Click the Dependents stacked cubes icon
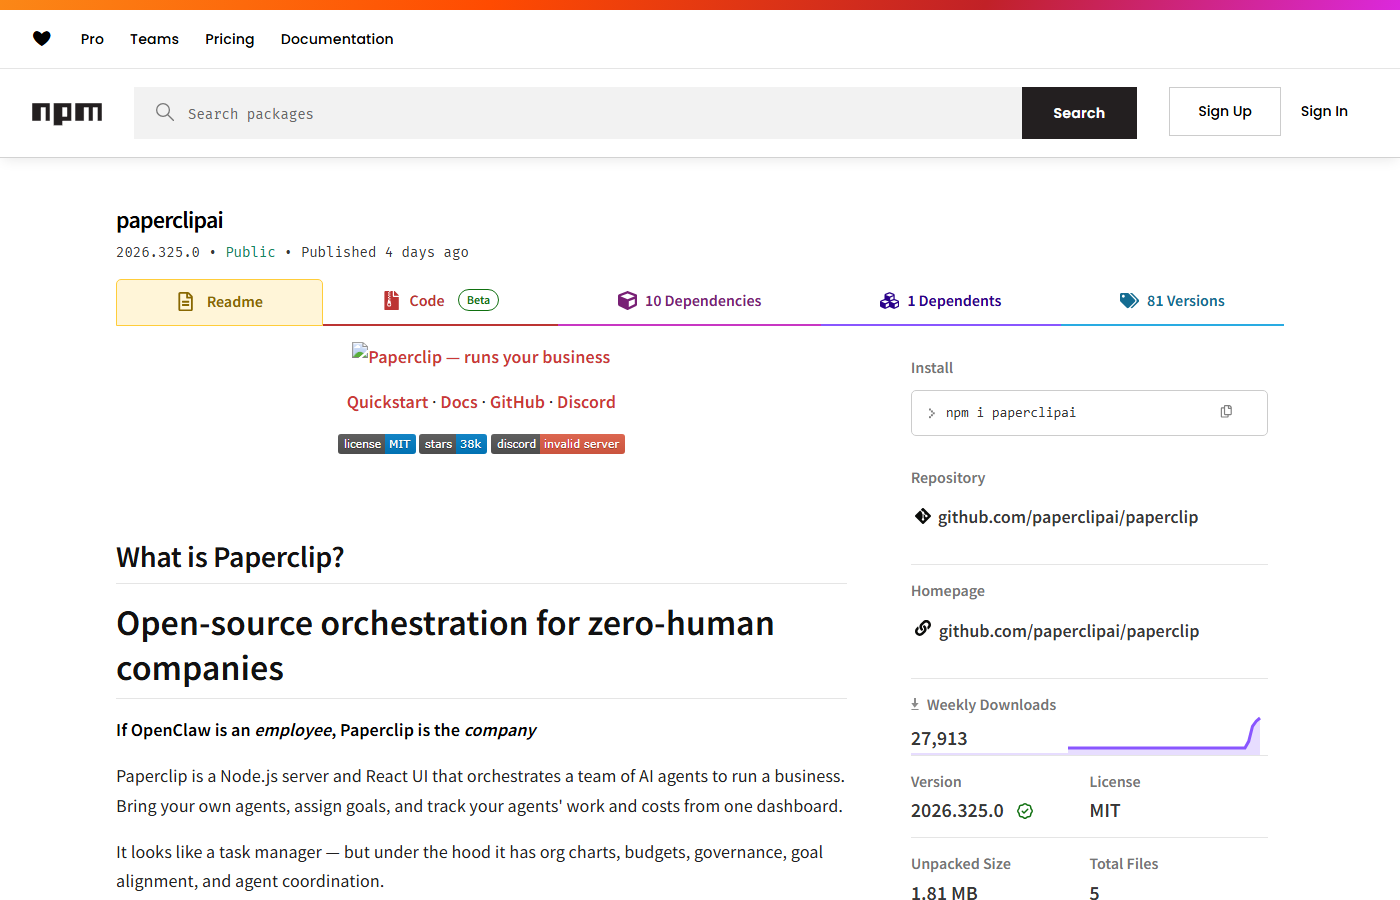1400x900 pixels. (x=890, y=300)
